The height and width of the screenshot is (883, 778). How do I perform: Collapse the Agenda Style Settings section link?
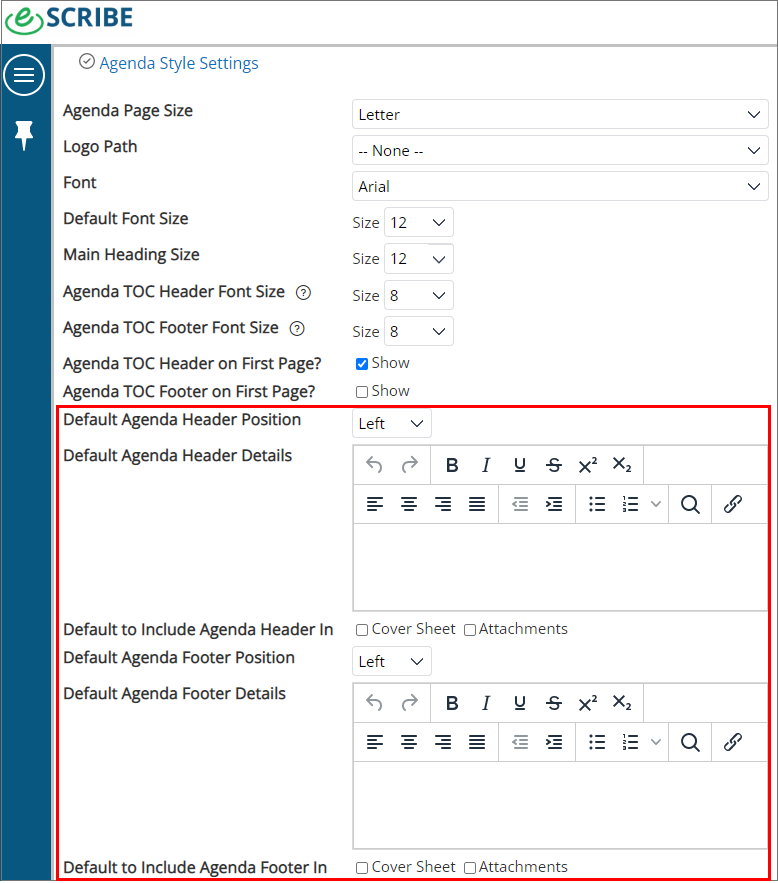(179, 63)
